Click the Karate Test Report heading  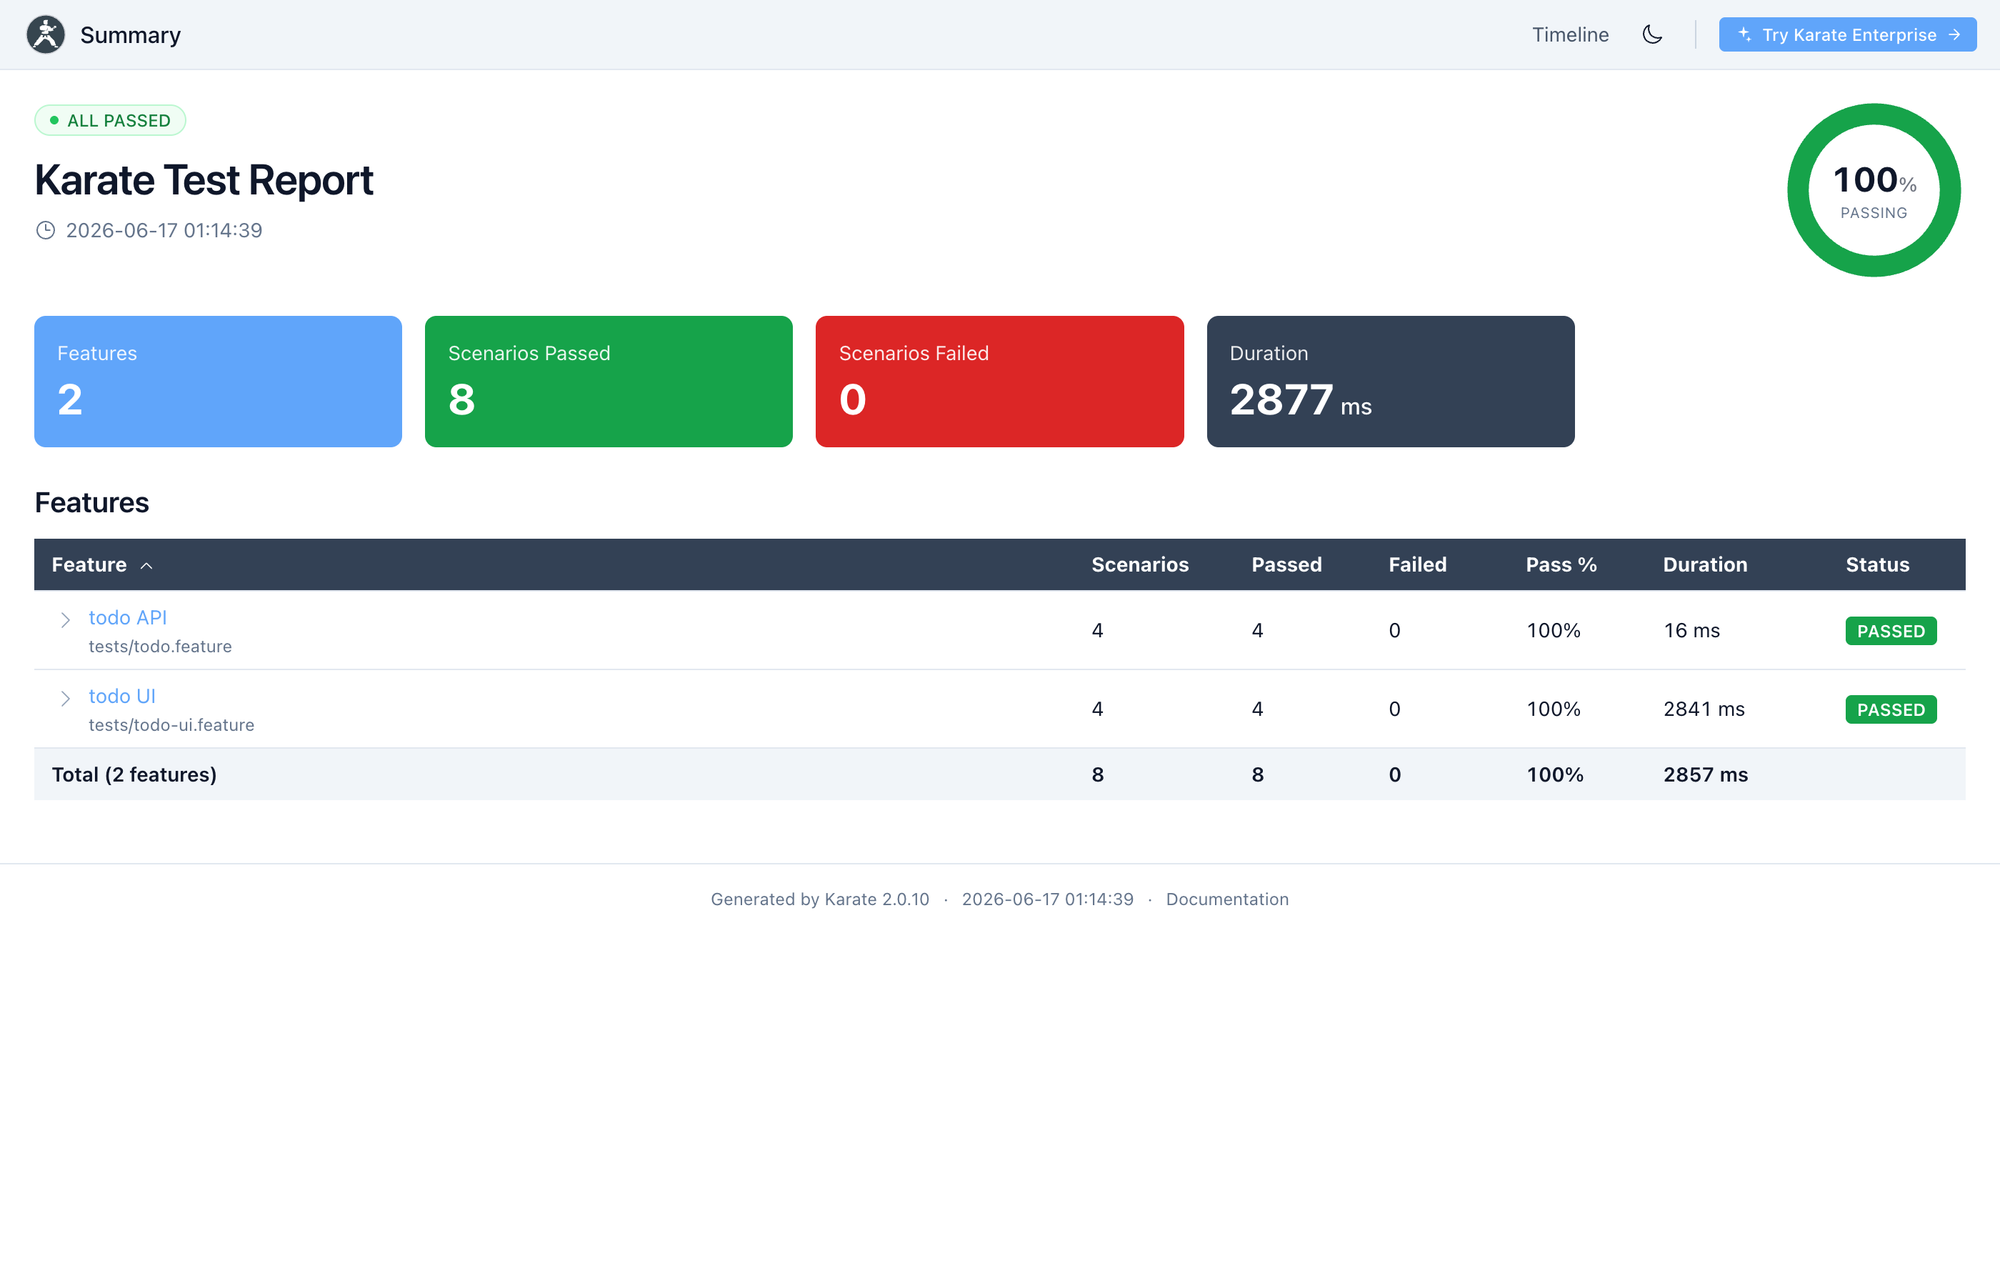point(204,181)
